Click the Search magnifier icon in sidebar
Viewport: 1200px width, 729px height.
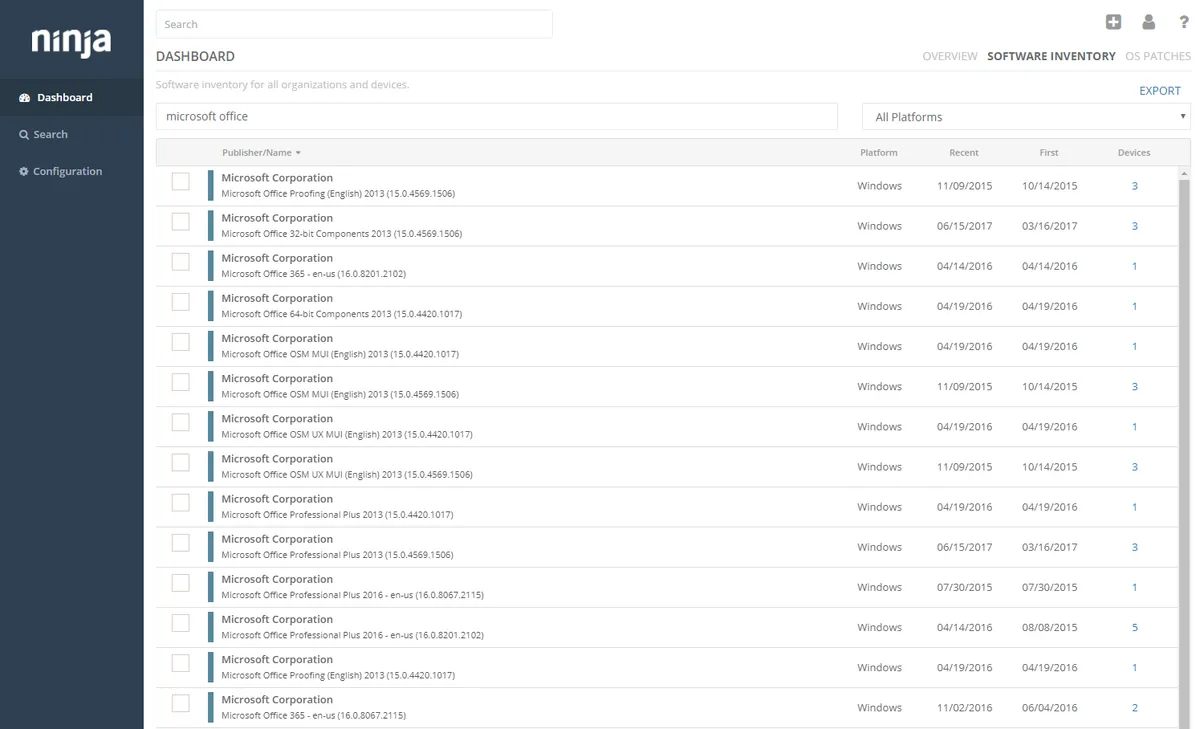(24, 135)
